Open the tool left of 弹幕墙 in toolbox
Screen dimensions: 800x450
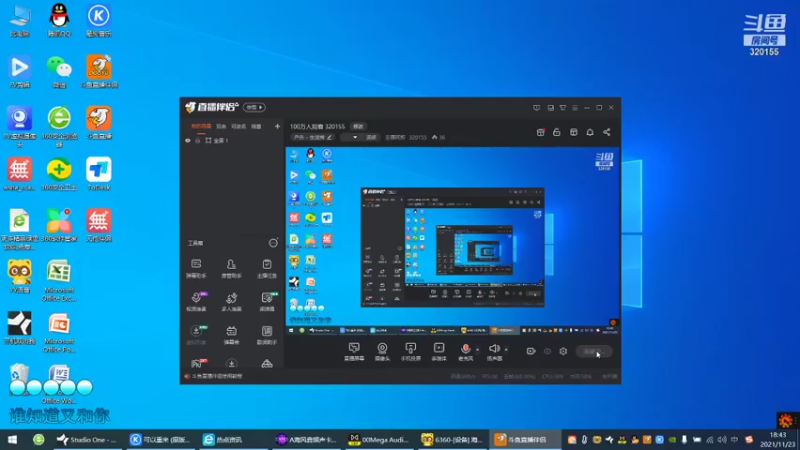point(196,335)
